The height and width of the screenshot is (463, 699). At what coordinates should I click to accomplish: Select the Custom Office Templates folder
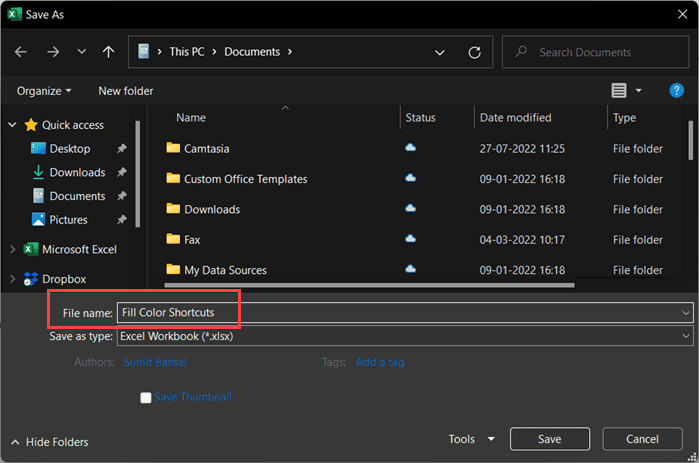246,179
